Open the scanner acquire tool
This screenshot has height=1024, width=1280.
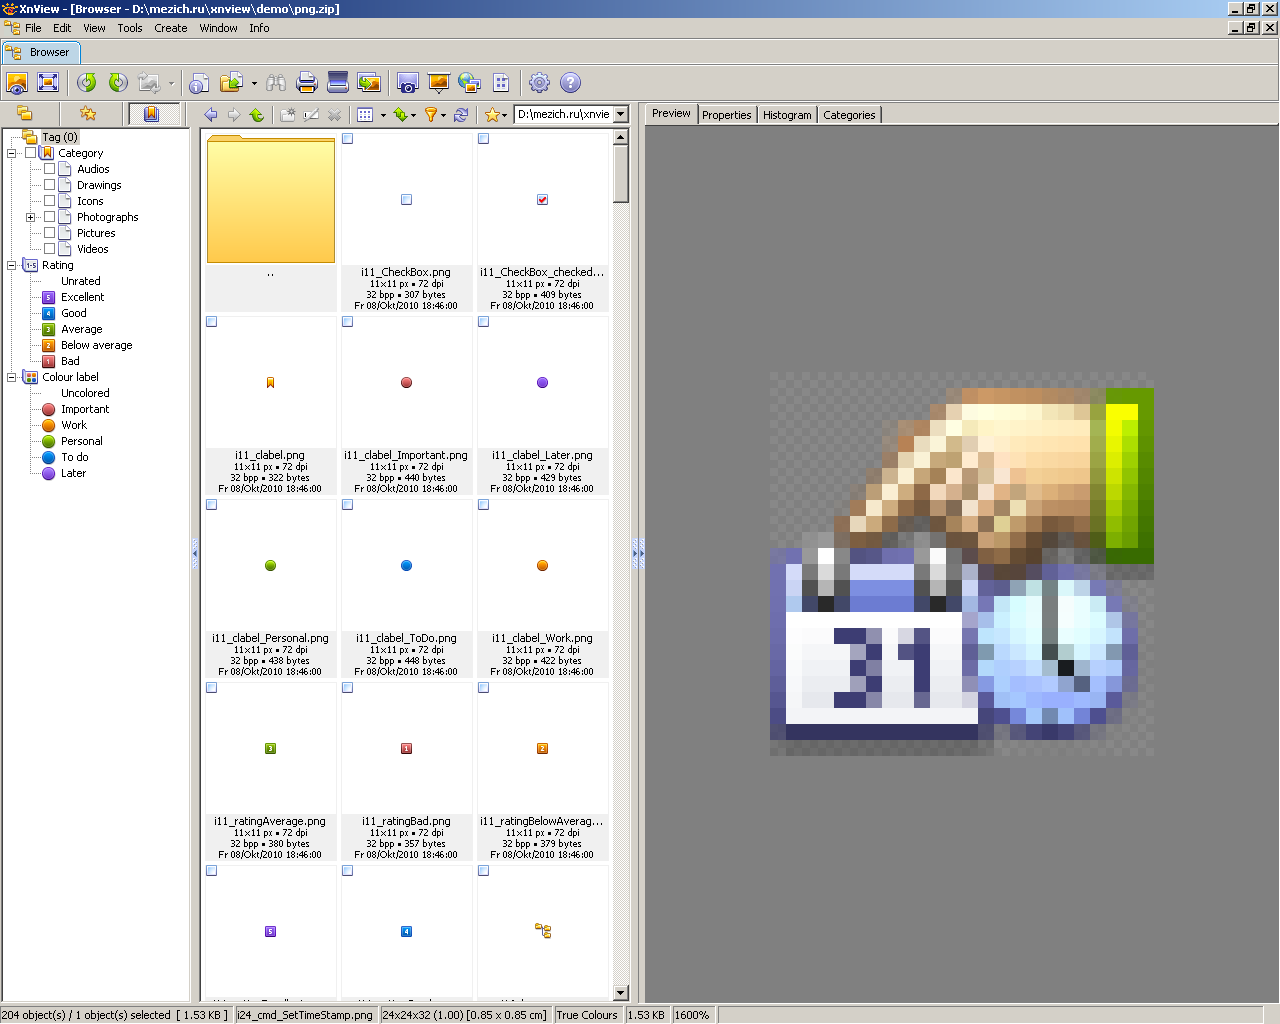[x=338, y=83]
